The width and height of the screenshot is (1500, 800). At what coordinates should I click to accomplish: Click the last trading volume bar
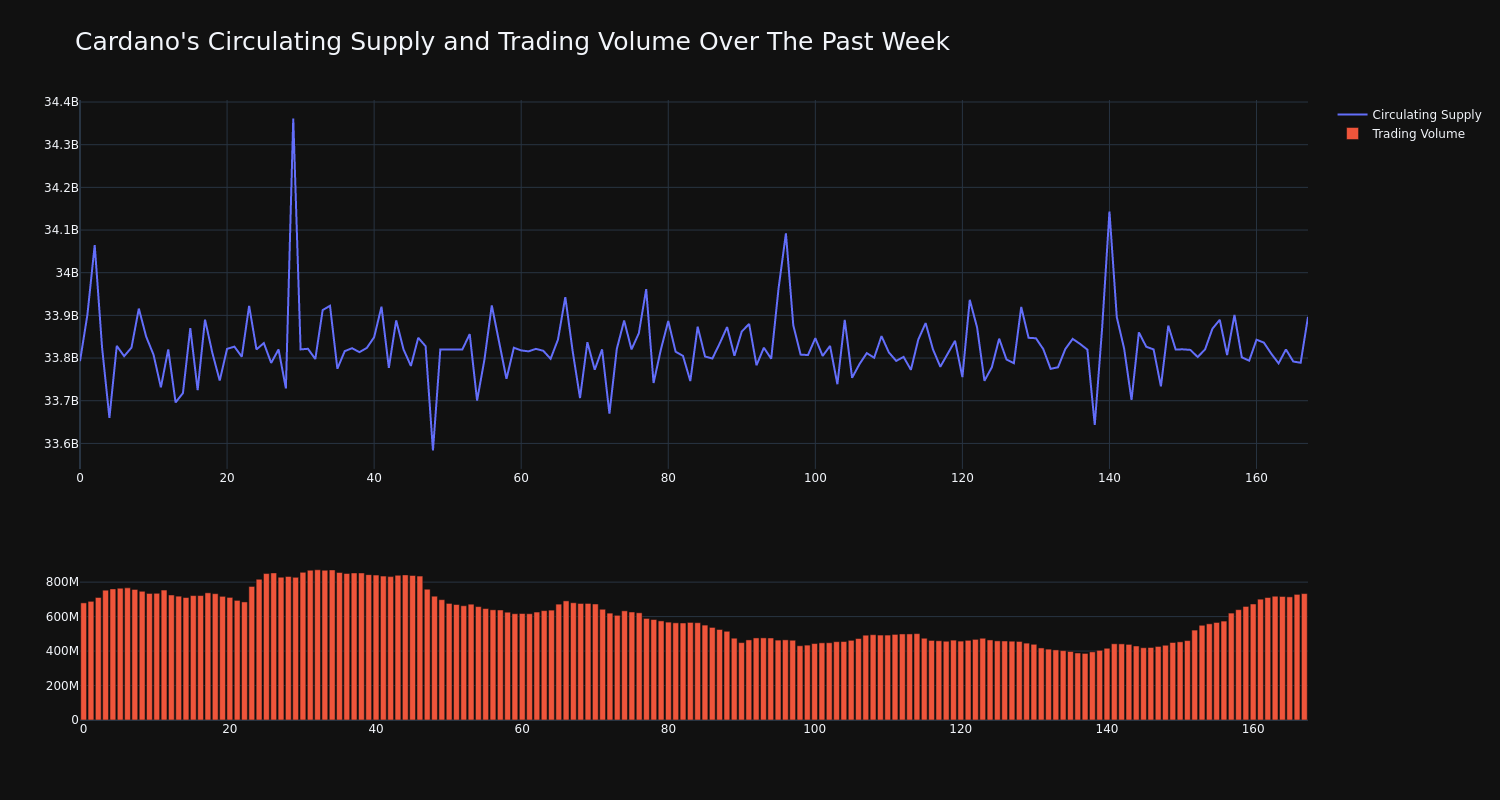[1304, 657]
